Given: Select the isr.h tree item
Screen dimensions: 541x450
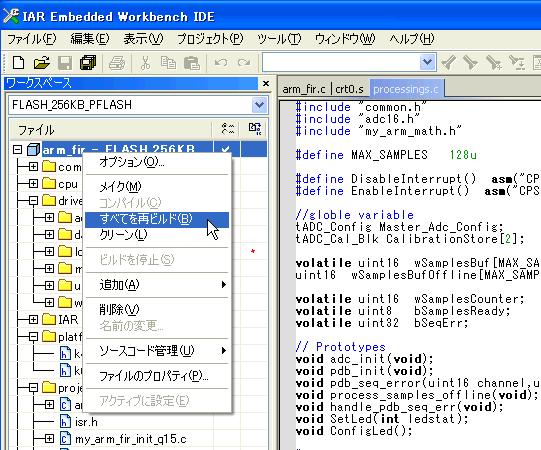Looking at the screenshot, I should pyautogui.click(x=86, y=422).
